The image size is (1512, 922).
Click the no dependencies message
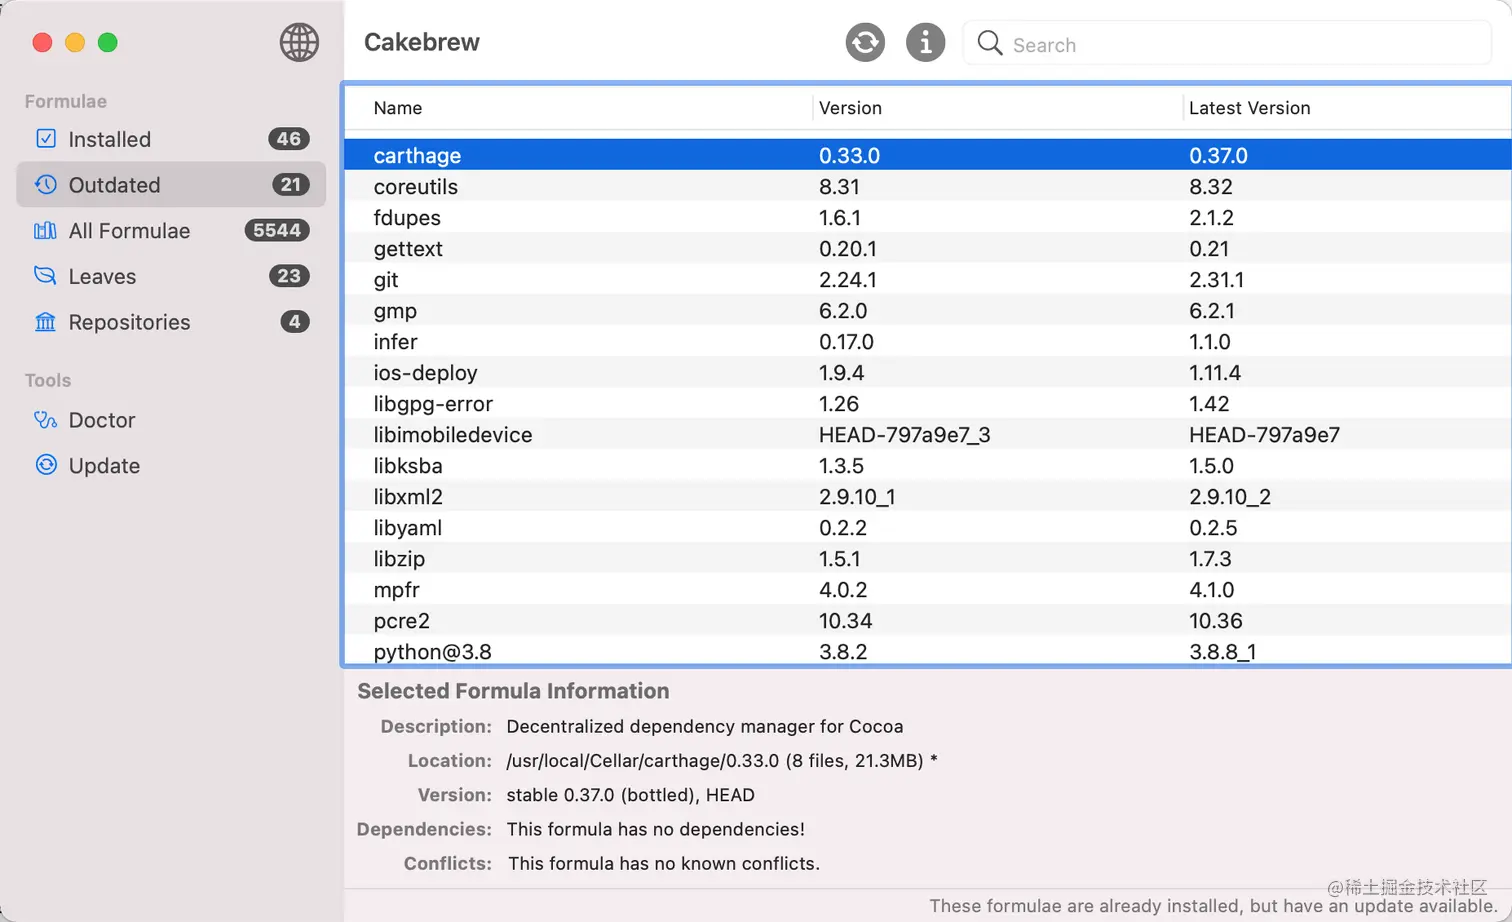655,828
